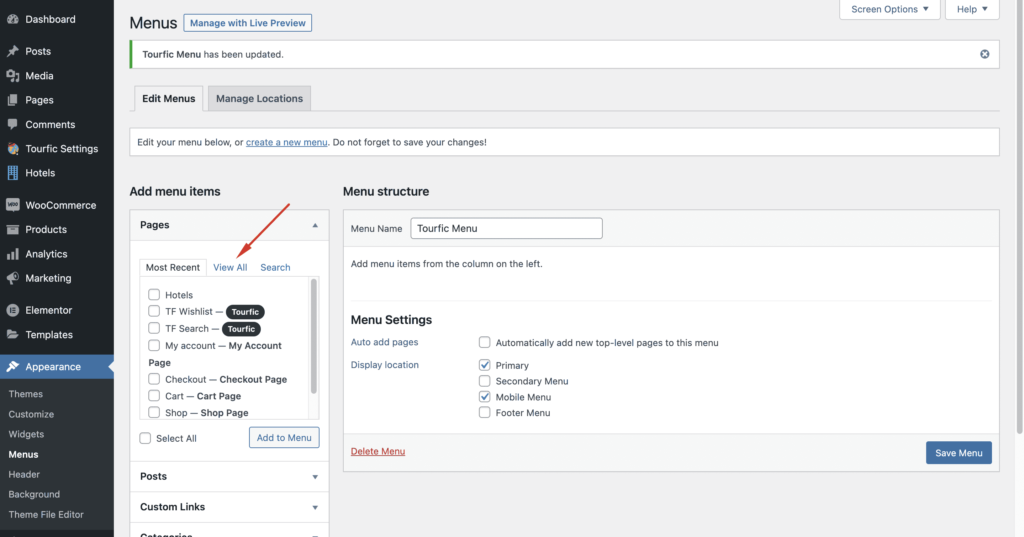The width and height of the screenshot is (1024, 537).
Task: Click the Add to Menu button
Action: [x=284, y=438]
